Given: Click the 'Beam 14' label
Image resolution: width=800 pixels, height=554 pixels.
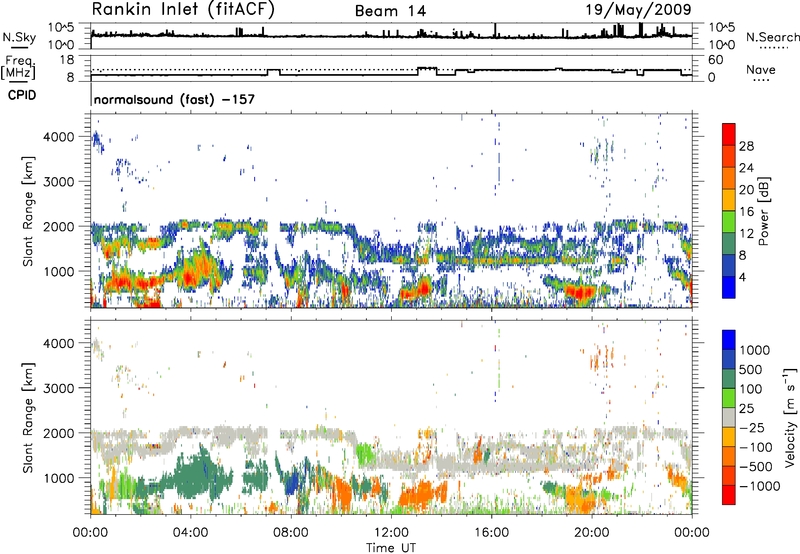Looking at the screenshot, I should click(390, 11).
